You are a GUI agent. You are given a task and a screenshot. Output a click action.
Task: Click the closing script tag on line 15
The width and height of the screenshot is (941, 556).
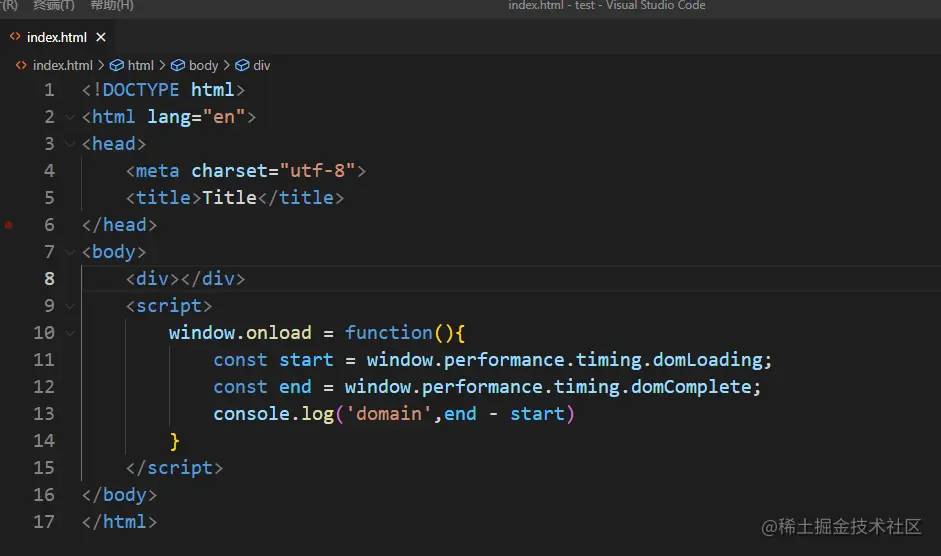click(x=175, y=468)
